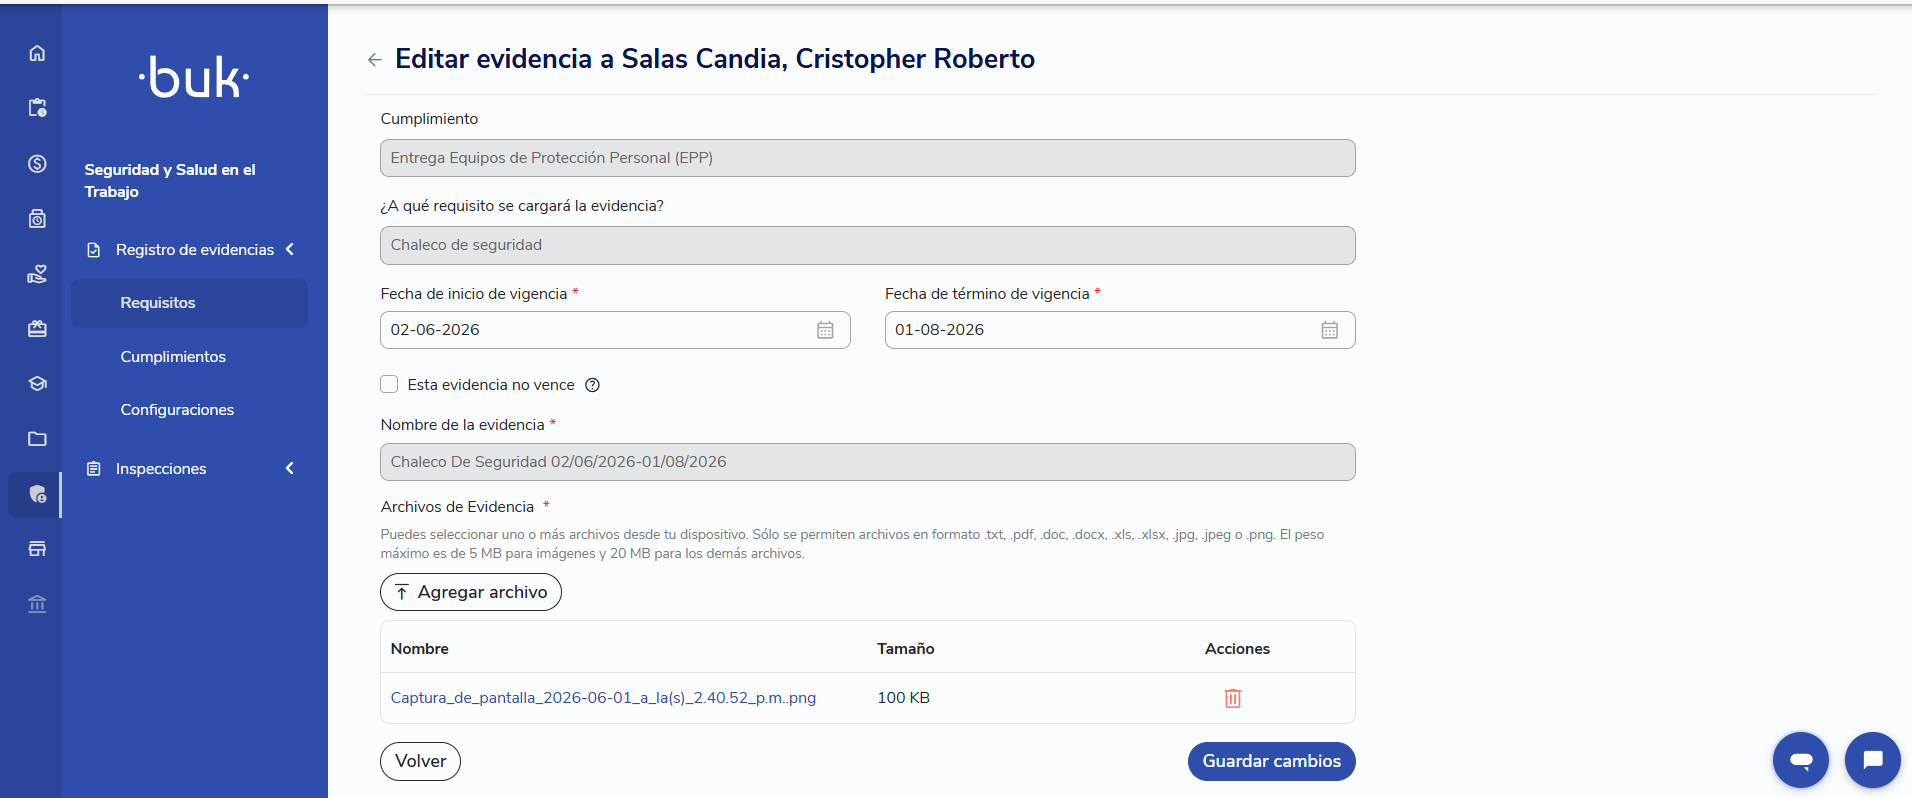The height and width of the screenshot is (798, 1912).
Task: Show help tooltip next to Esta evidencia no vence
Action: click(592, 385)
